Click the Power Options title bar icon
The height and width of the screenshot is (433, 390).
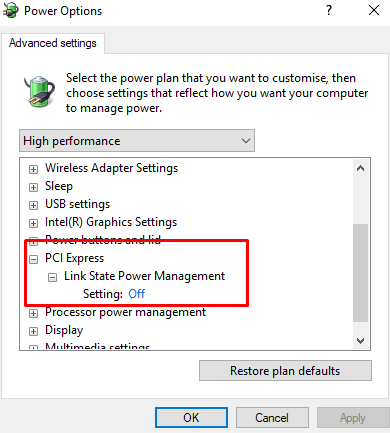point(11,11)
